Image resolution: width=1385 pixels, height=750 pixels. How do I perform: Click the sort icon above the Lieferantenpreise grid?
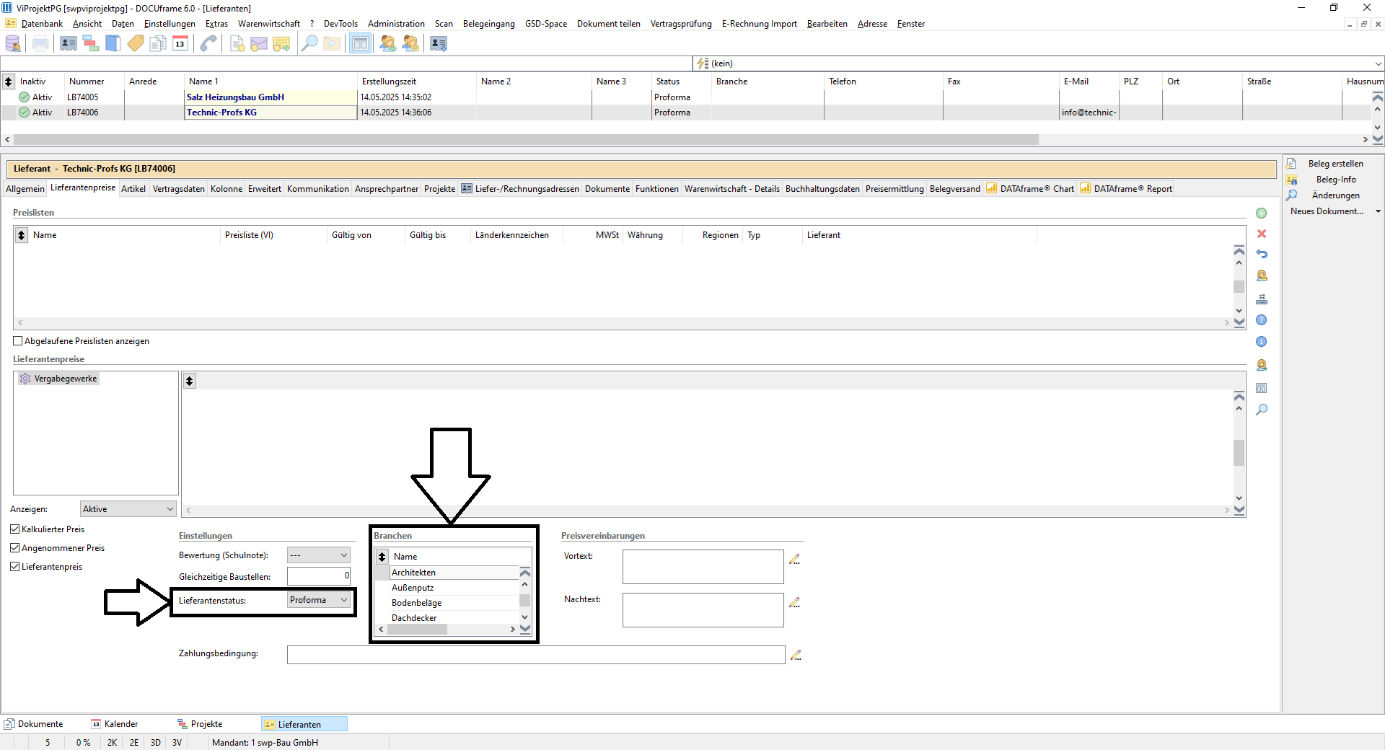pos(190,380)
